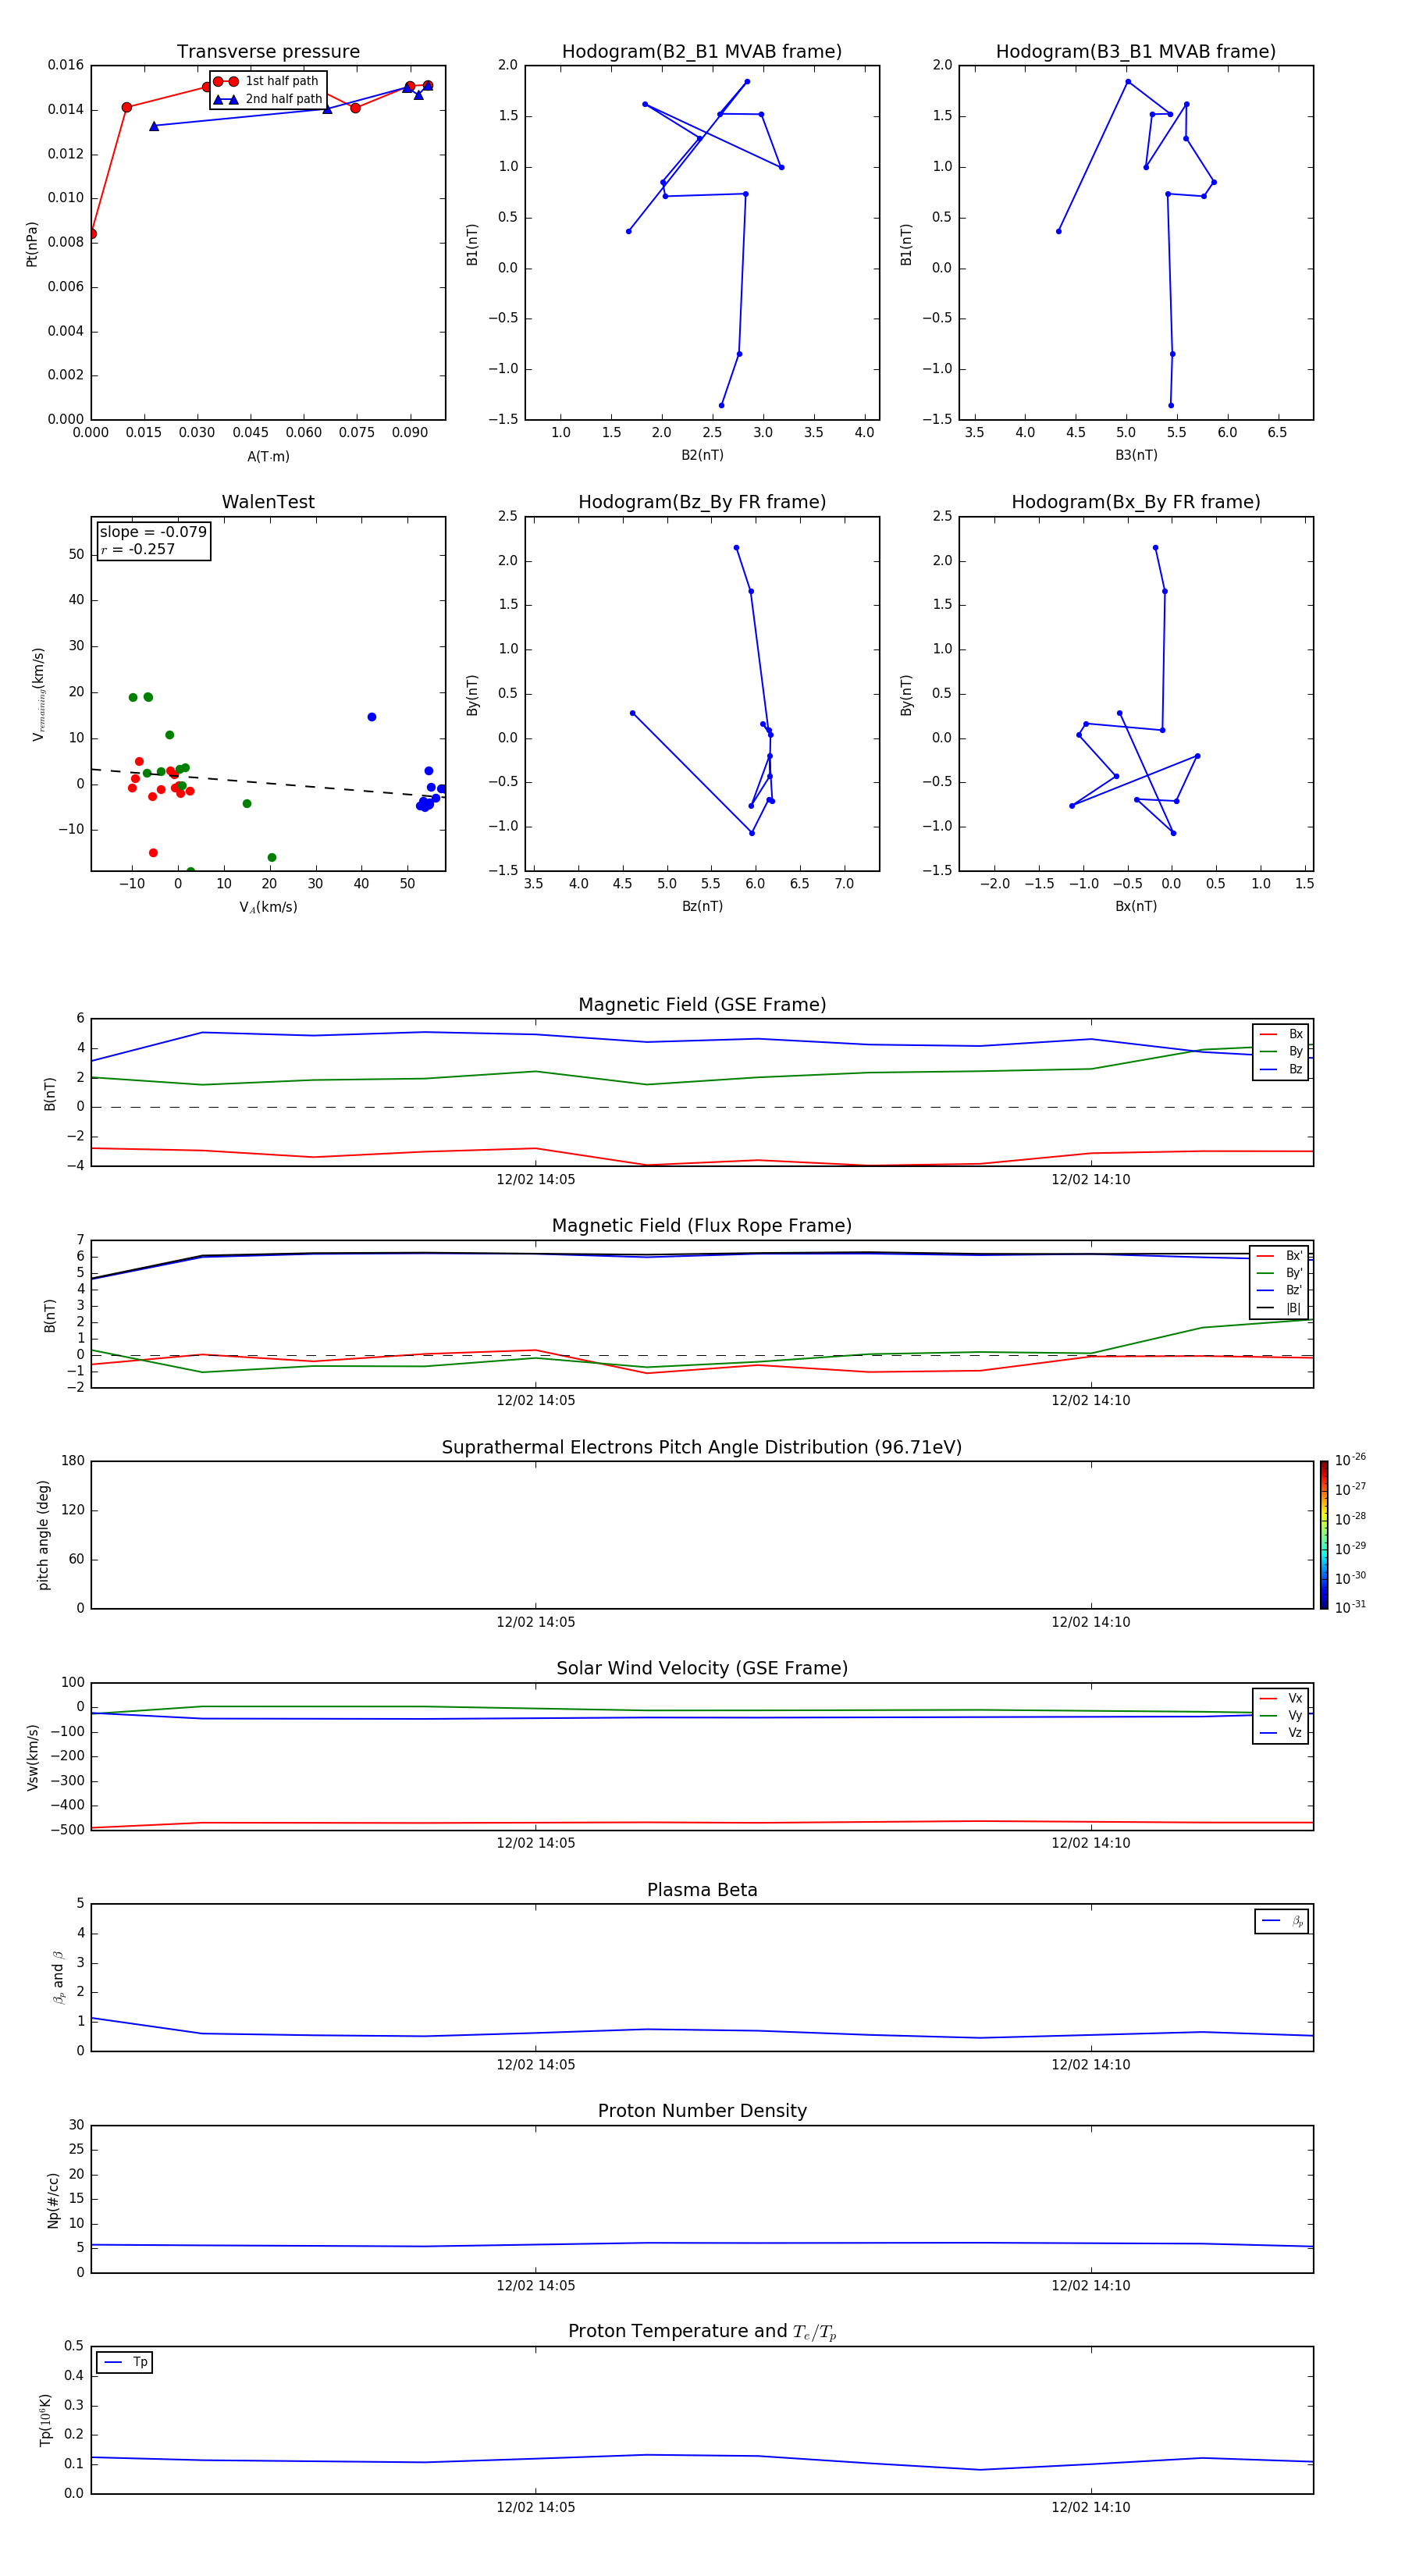The height and width of the screenshot is (2576, 1405).
Task: Click the "Hodogram(B3_B1 MVAB frame)" title
Action: click(1136, 52)
